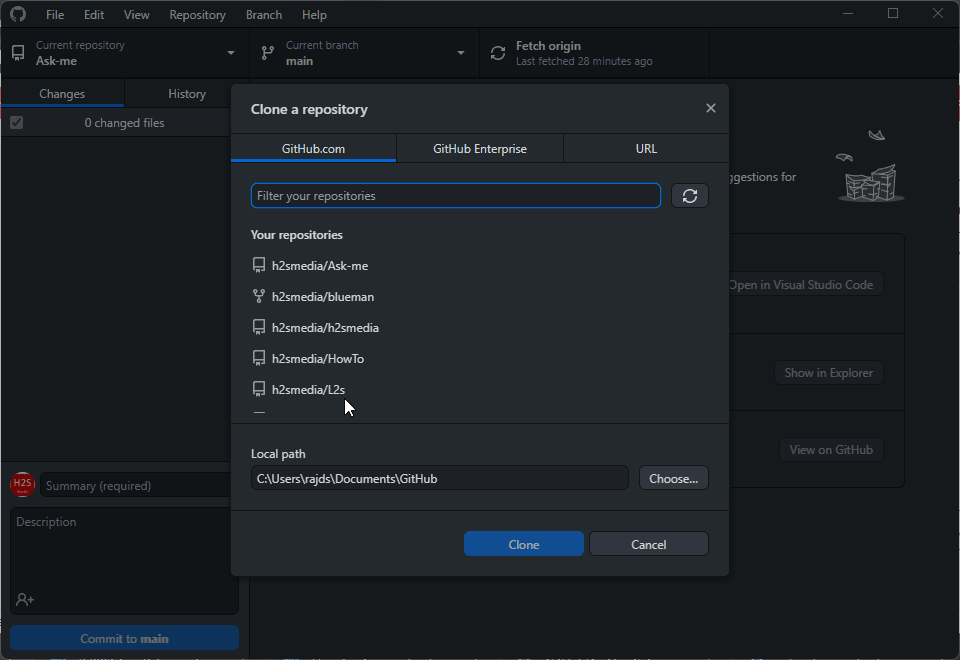Click the Fetch origin sync icon
The width and height of the screenshot is (960, 660).
497,52
